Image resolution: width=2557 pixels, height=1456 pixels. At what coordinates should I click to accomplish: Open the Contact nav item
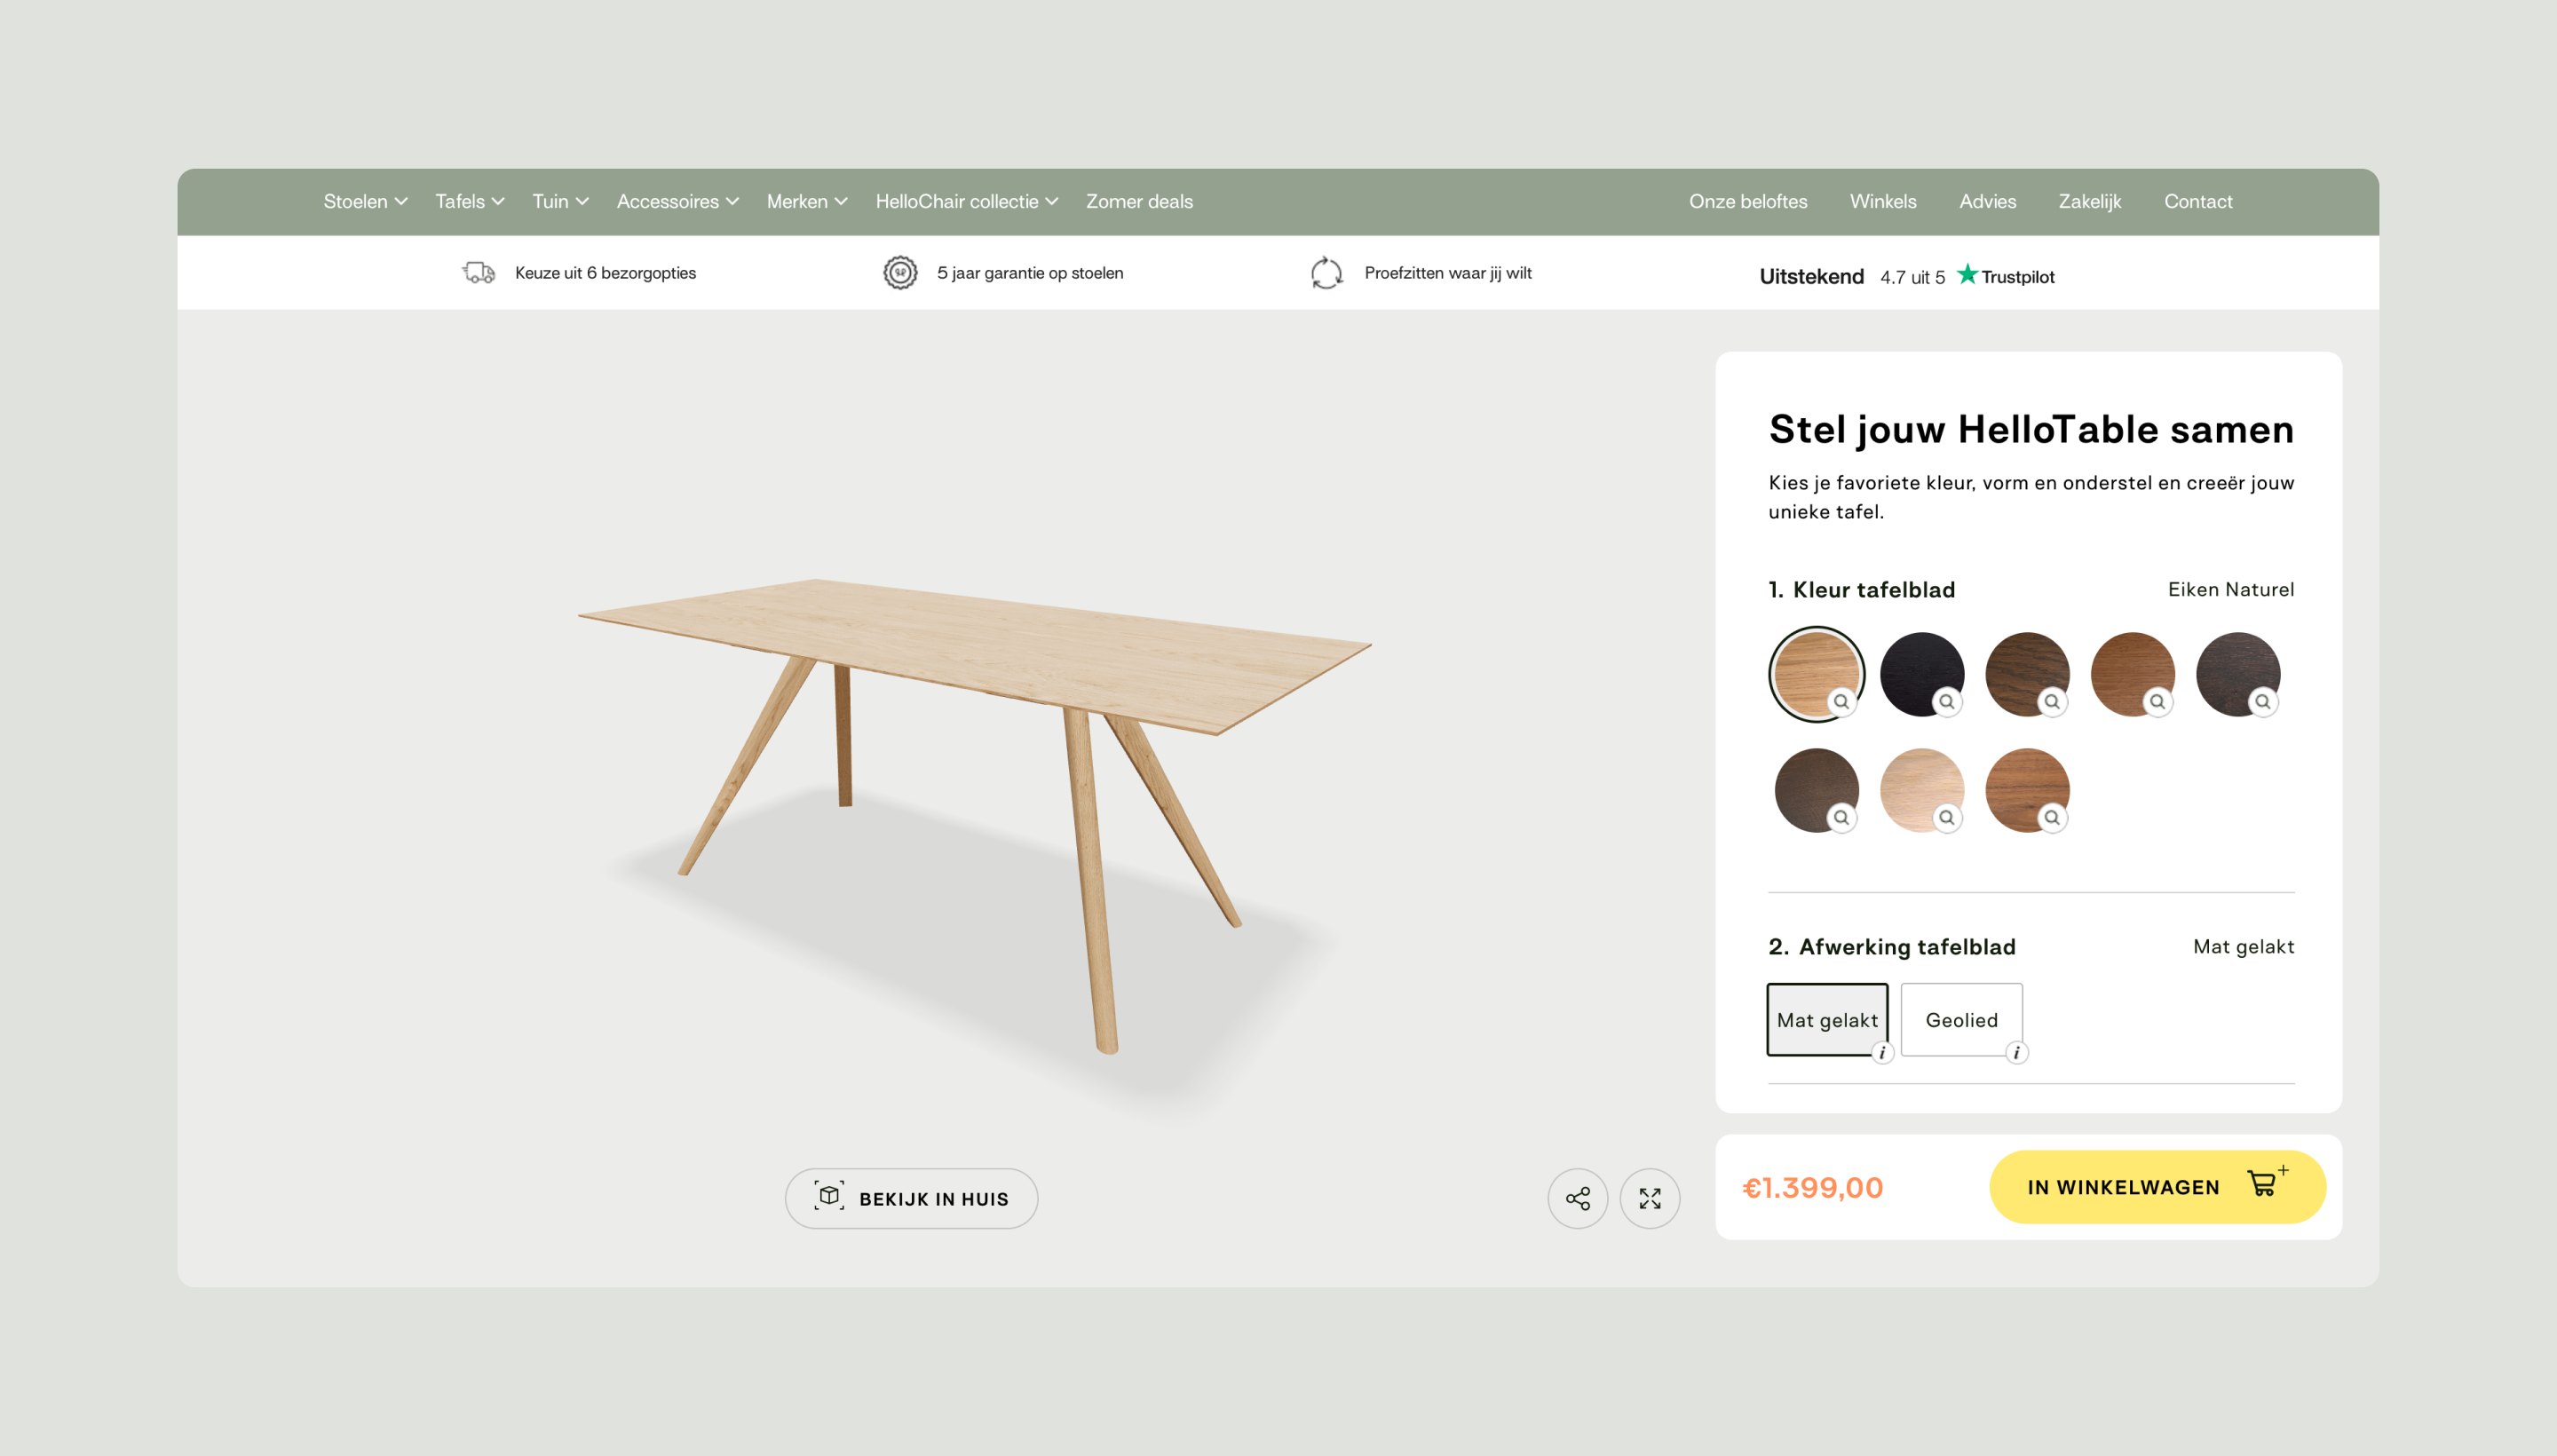point(2197,201)
